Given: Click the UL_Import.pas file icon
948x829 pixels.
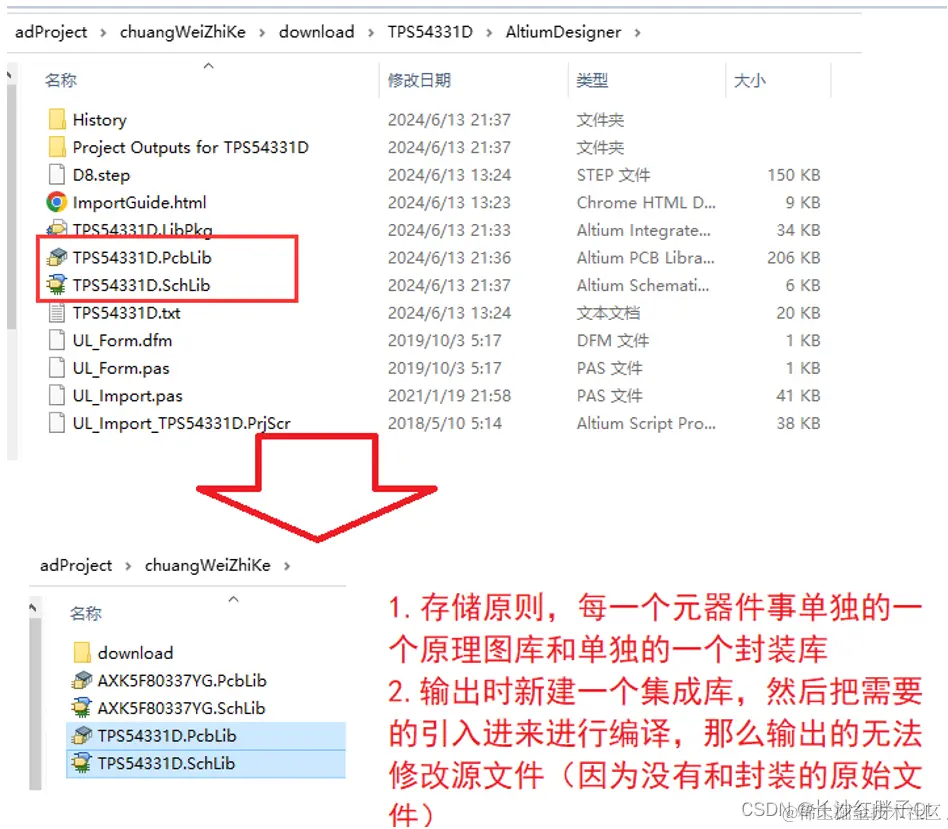Looking at the screenshot, I should 57,395.
